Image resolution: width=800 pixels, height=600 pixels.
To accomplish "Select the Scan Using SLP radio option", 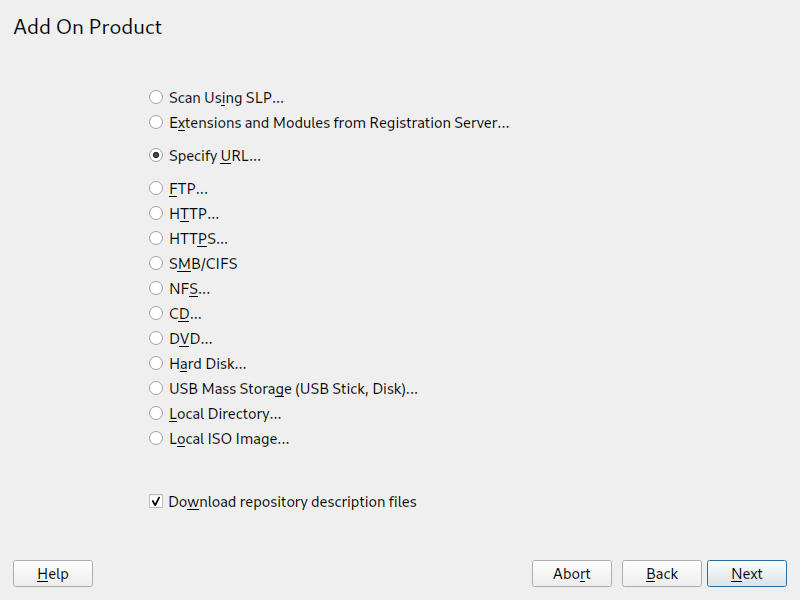I will (x=156, y=98).
